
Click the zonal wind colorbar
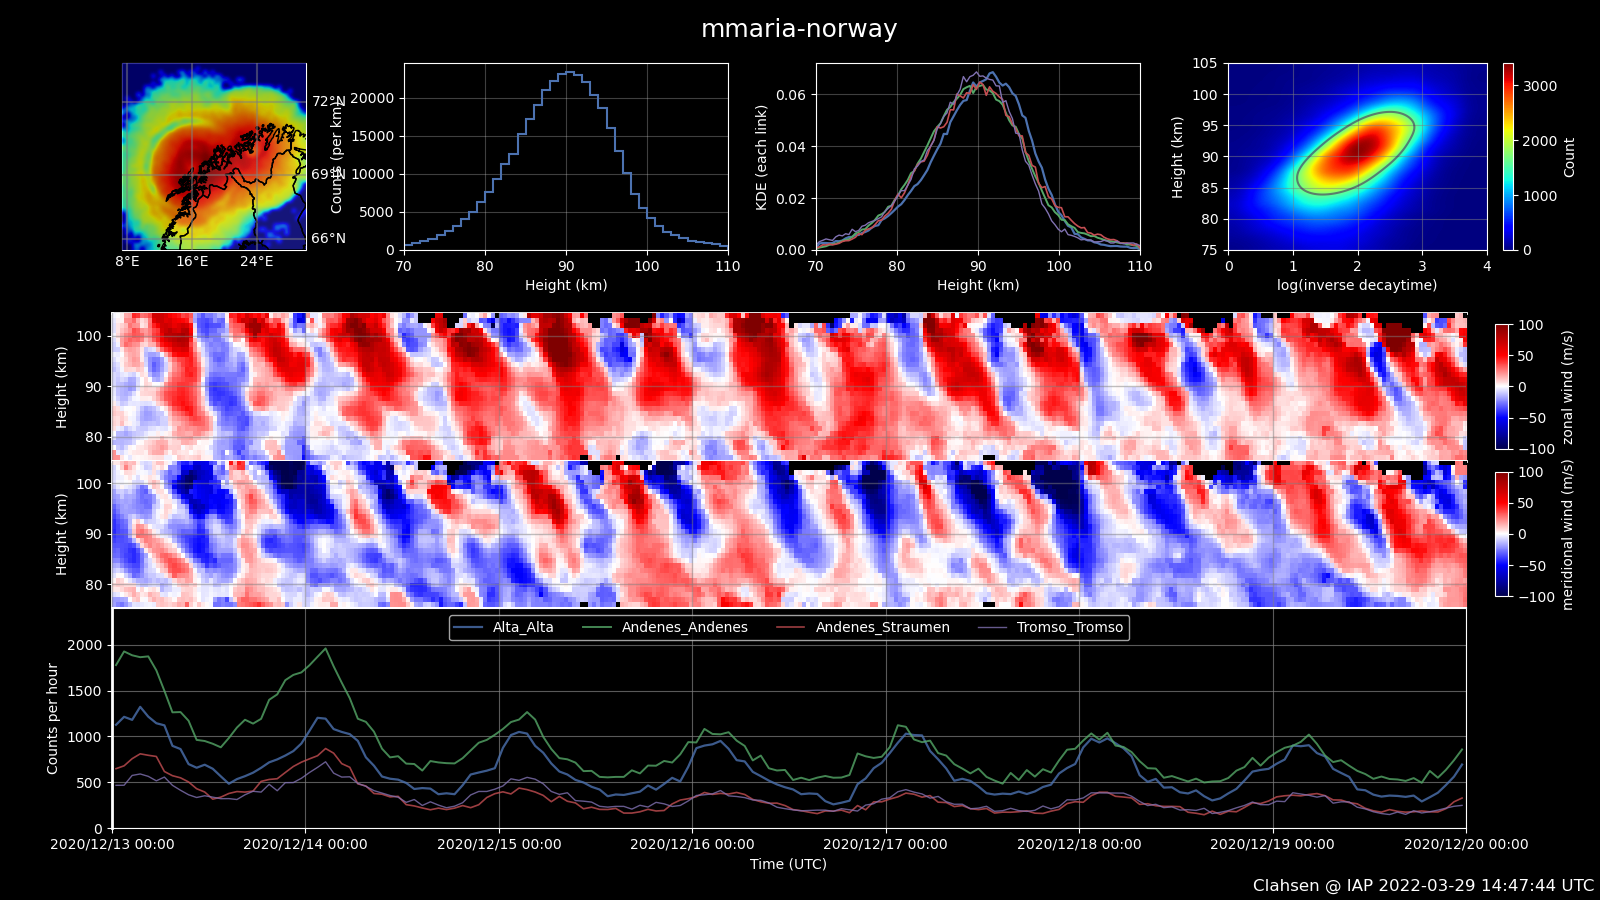1502,387
